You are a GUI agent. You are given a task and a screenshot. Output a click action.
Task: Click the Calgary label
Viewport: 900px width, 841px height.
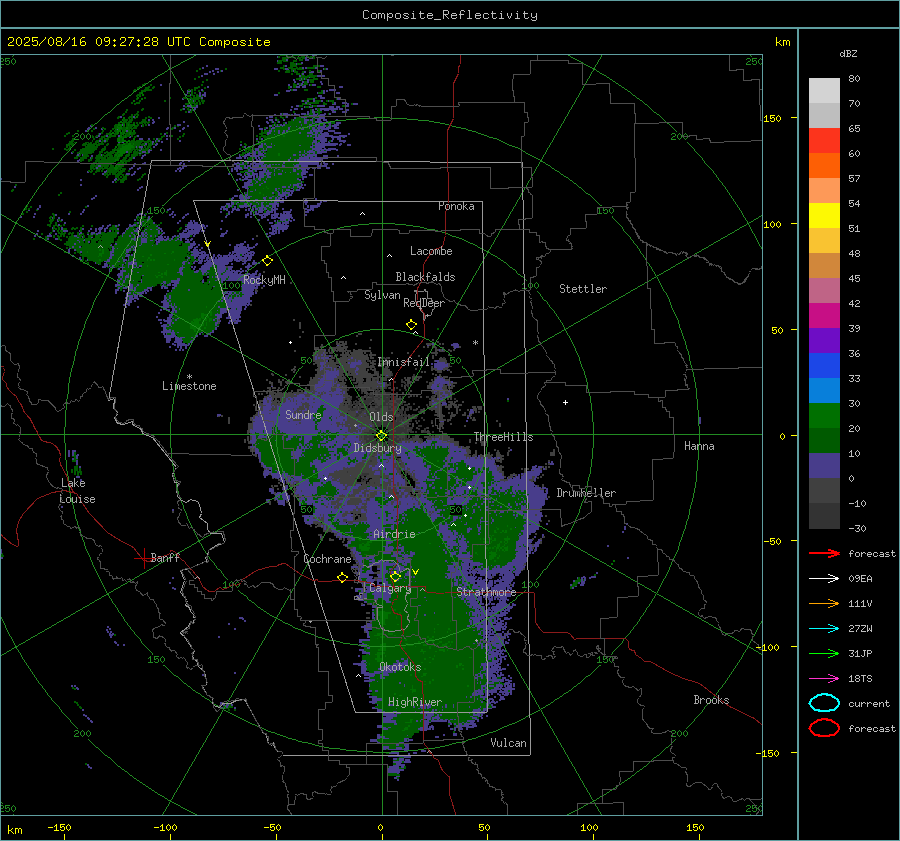tap(390, 588)
